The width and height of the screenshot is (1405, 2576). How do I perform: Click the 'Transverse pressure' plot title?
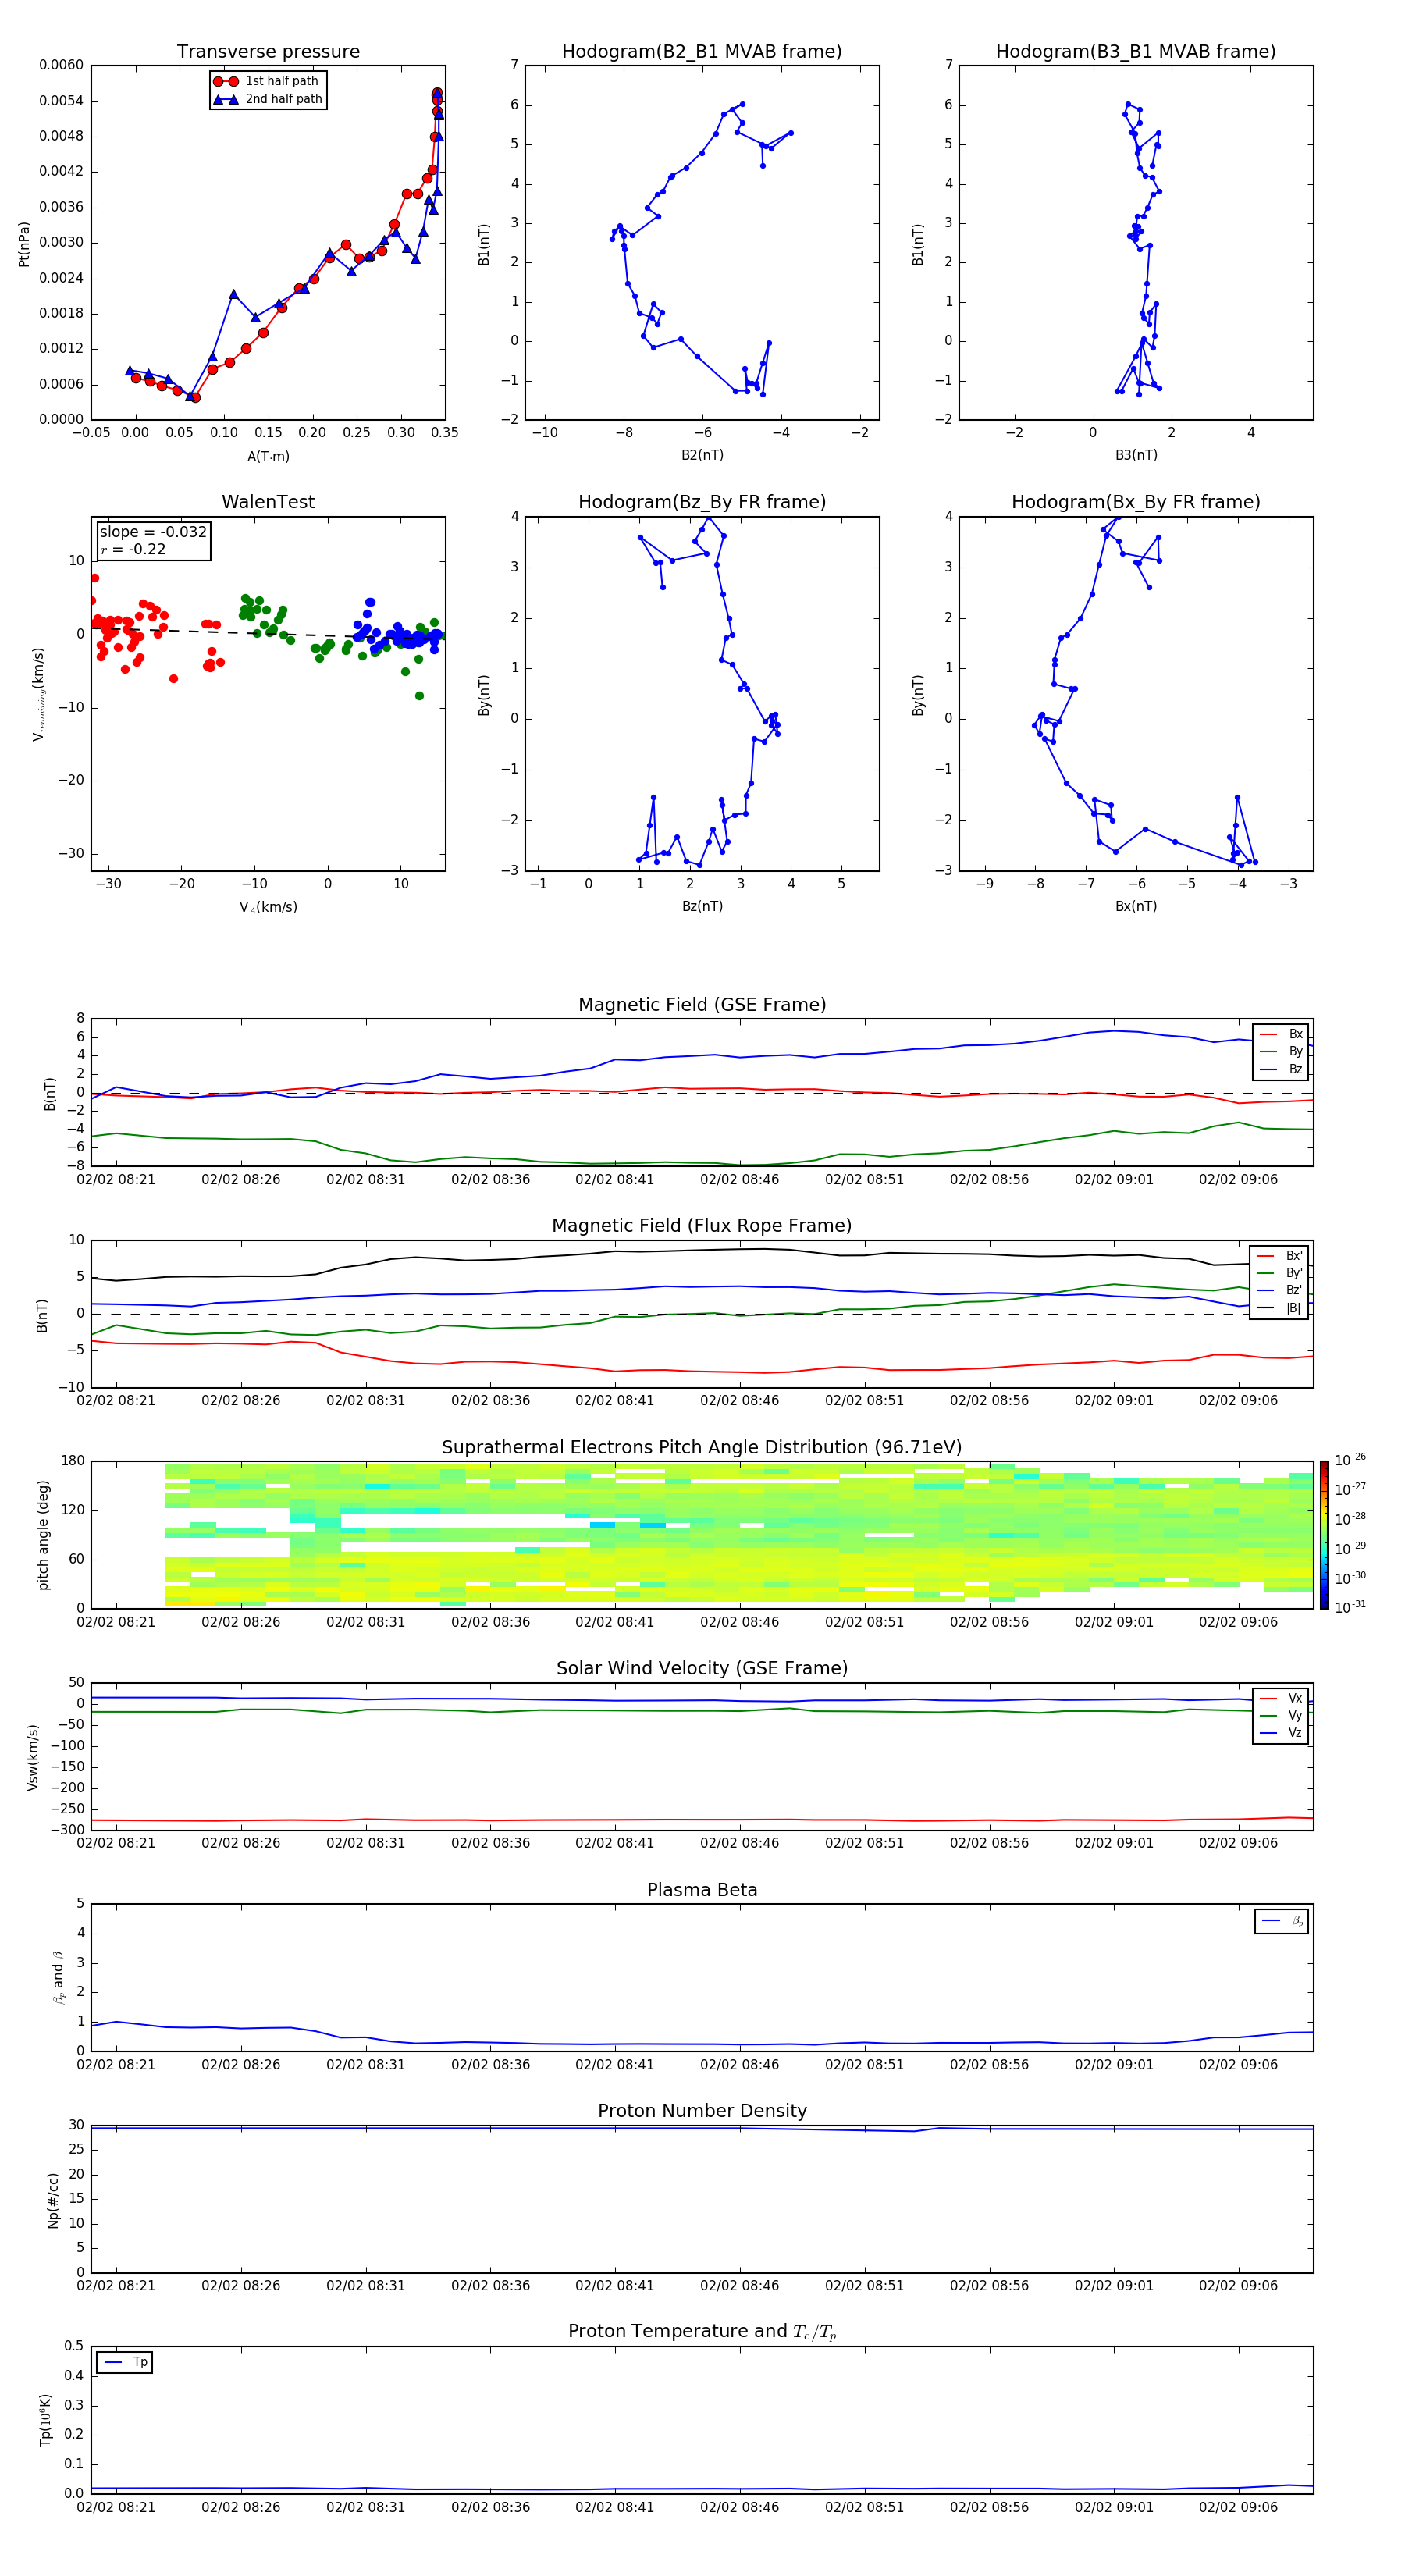(x=268, y=51)
